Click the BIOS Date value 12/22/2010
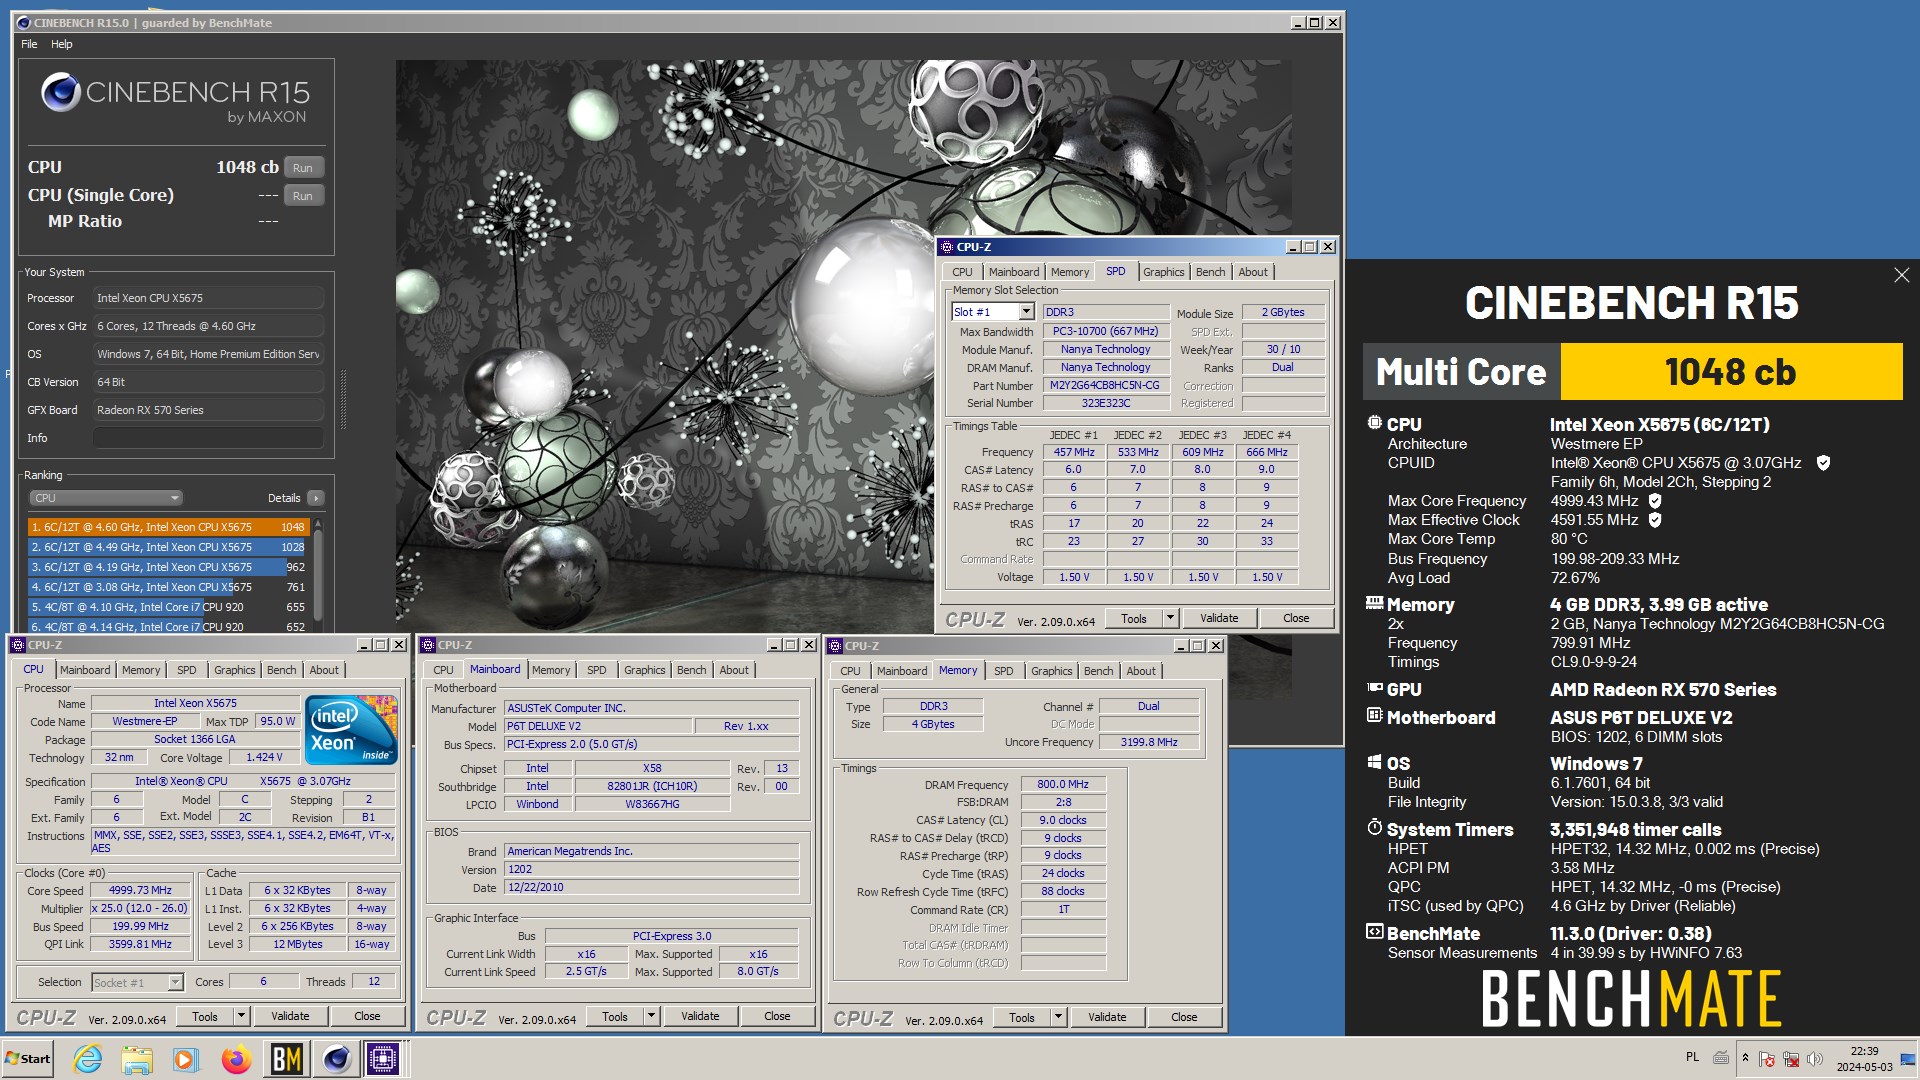Viewport: 1920px width, 1080px height. tap(652, 887)
